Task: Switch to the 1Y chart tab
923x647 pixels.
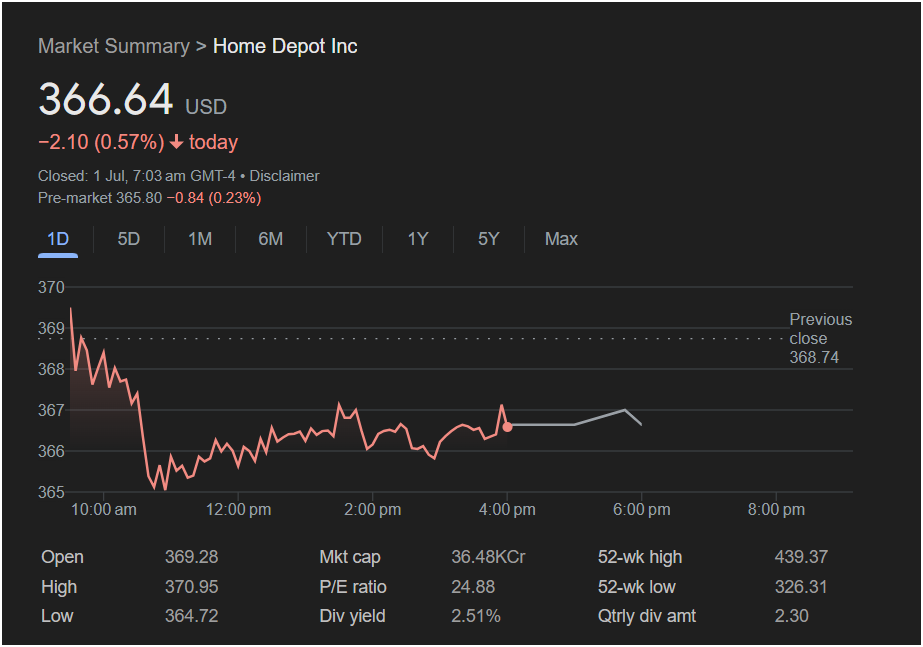Action: (x=417, y=239)
